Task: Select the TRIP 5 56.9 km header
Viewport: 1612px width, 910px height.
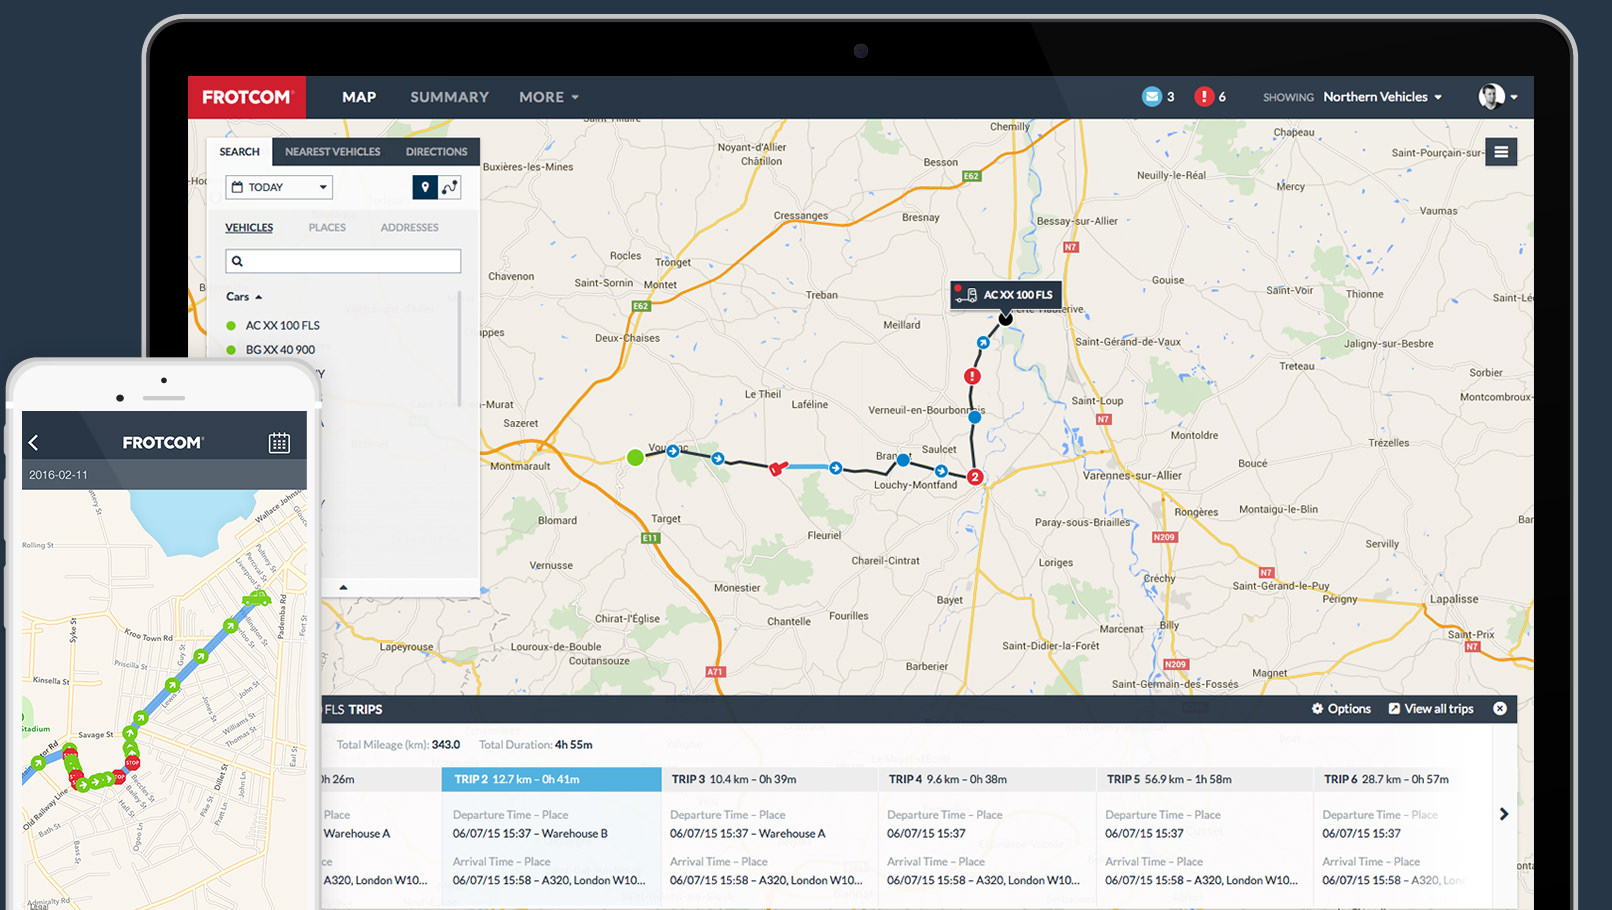Action: click(x=1204, y=780)
